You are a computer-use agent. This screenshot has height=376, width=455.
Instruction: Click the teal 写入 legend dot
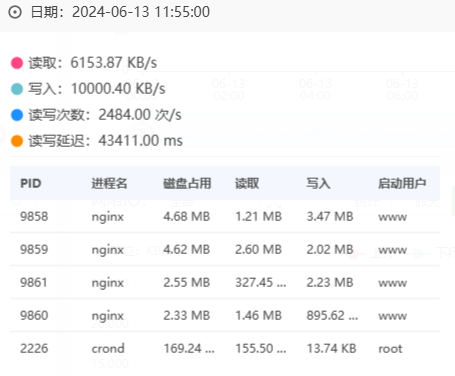pos(17,89)
